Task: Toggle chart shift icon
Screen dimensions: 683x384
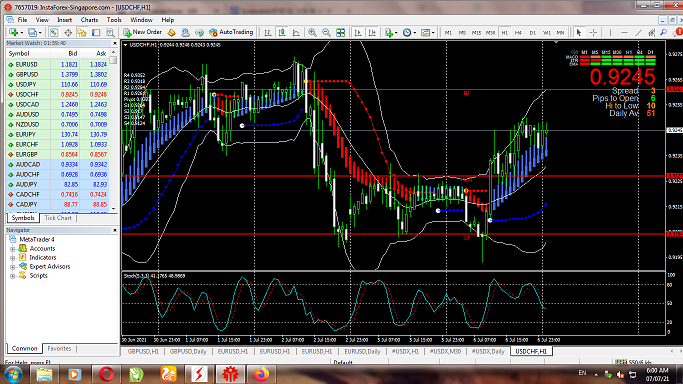Action: 372,32
